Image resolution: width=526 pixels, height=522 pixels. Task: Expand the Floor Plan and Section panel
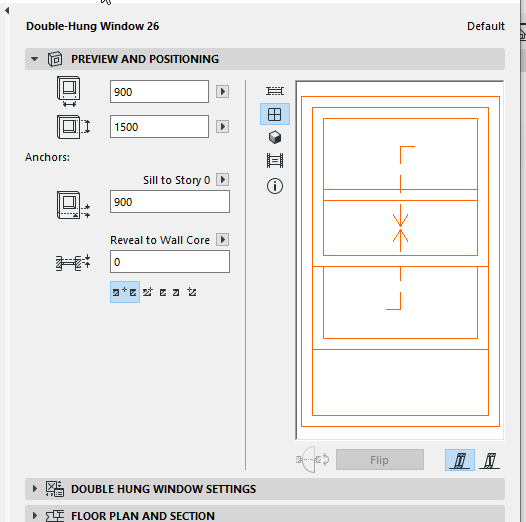pyautogui.click(x=35, y=515)
